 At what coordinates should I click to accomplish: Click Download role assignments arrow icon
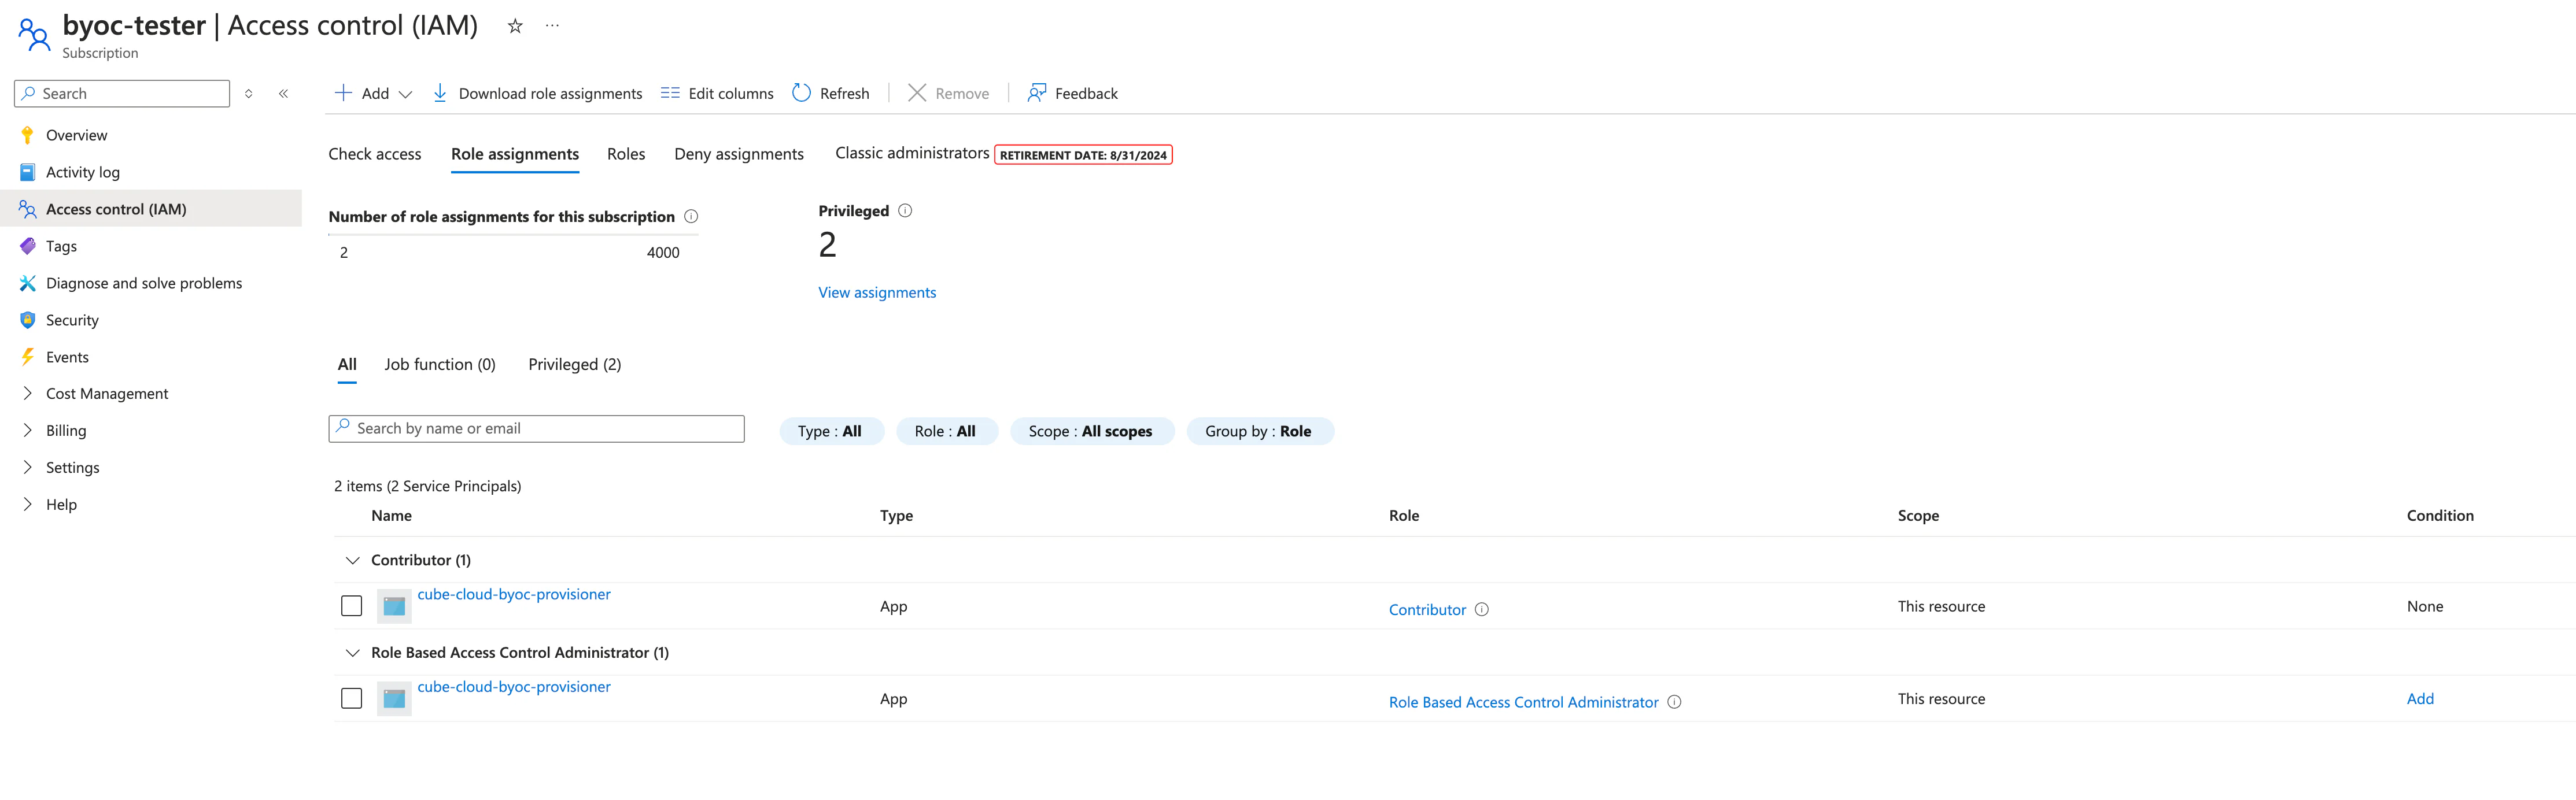(440, 93)
